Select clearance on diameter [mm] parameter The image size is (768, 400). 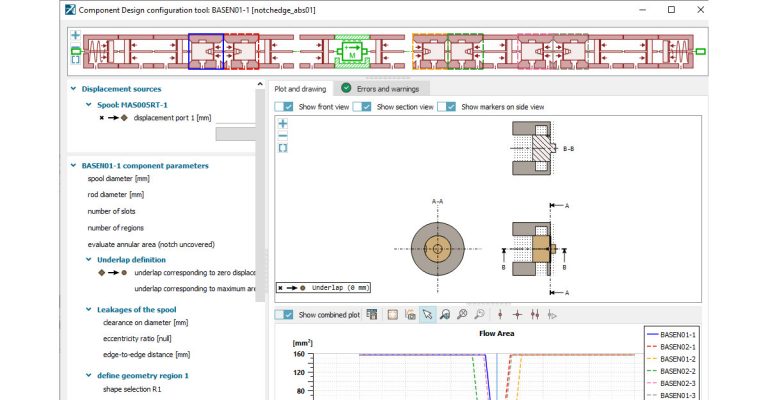click(x=145, y=323)
